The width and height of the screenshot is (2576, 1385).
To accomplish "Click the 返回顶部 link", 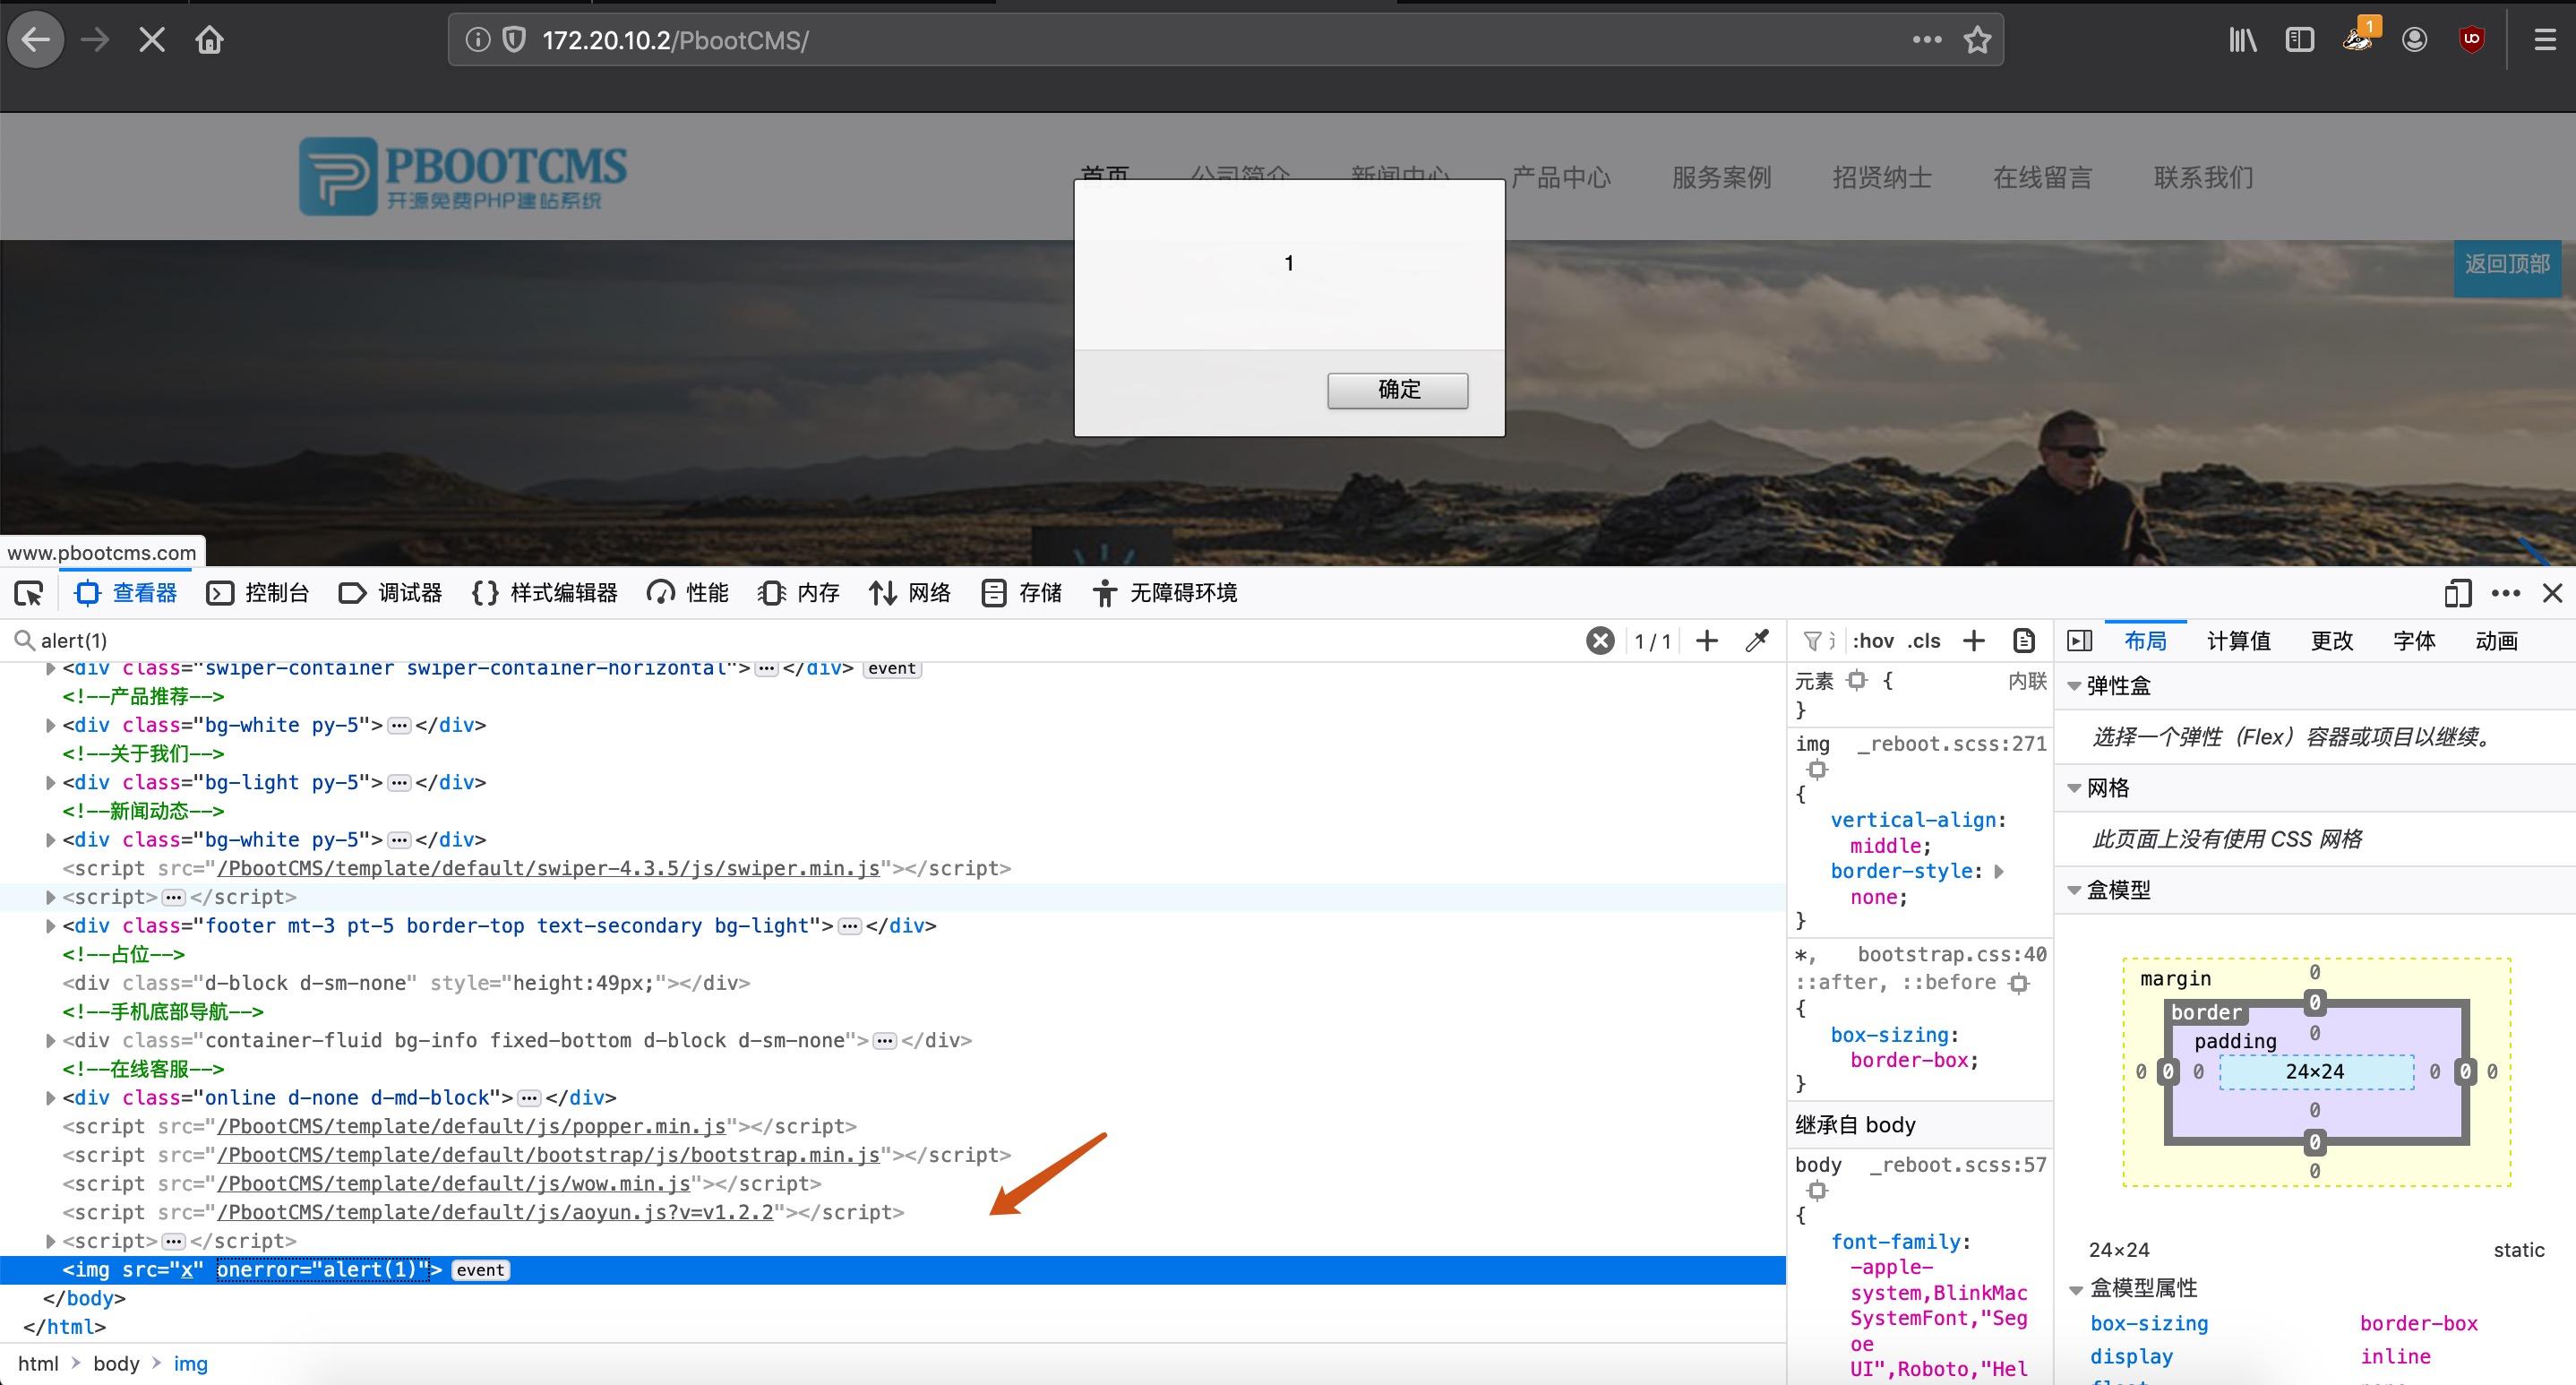I will point(2508,266).
